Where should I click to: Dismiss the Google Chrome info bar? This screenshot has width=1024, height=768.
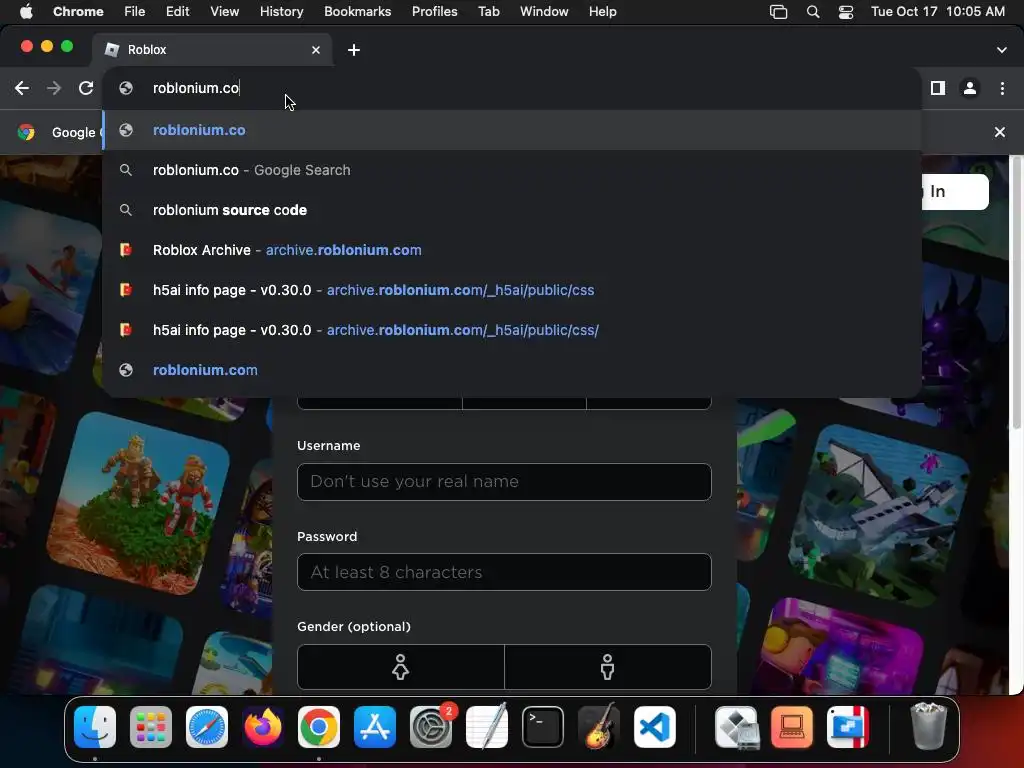999,132
